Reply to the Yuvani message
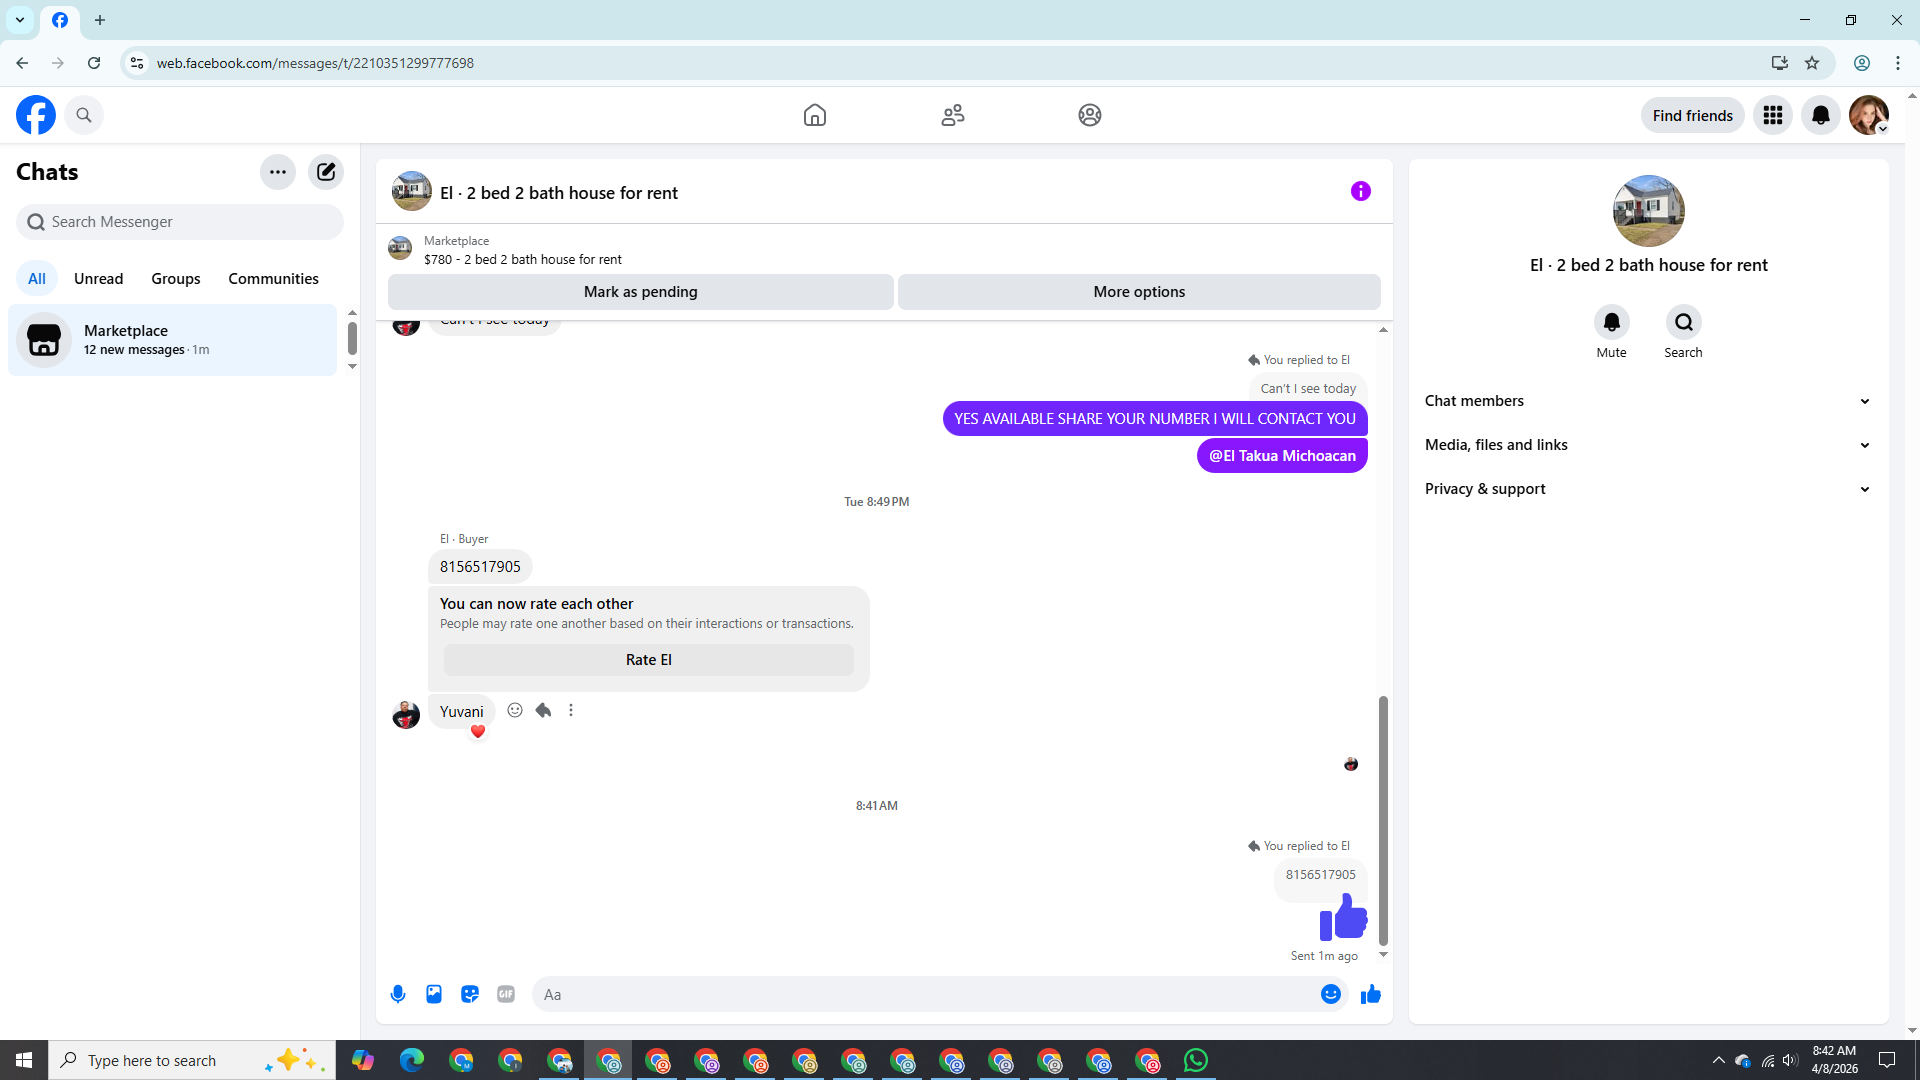This screenshot has width=1920, height=1080. 543,710
